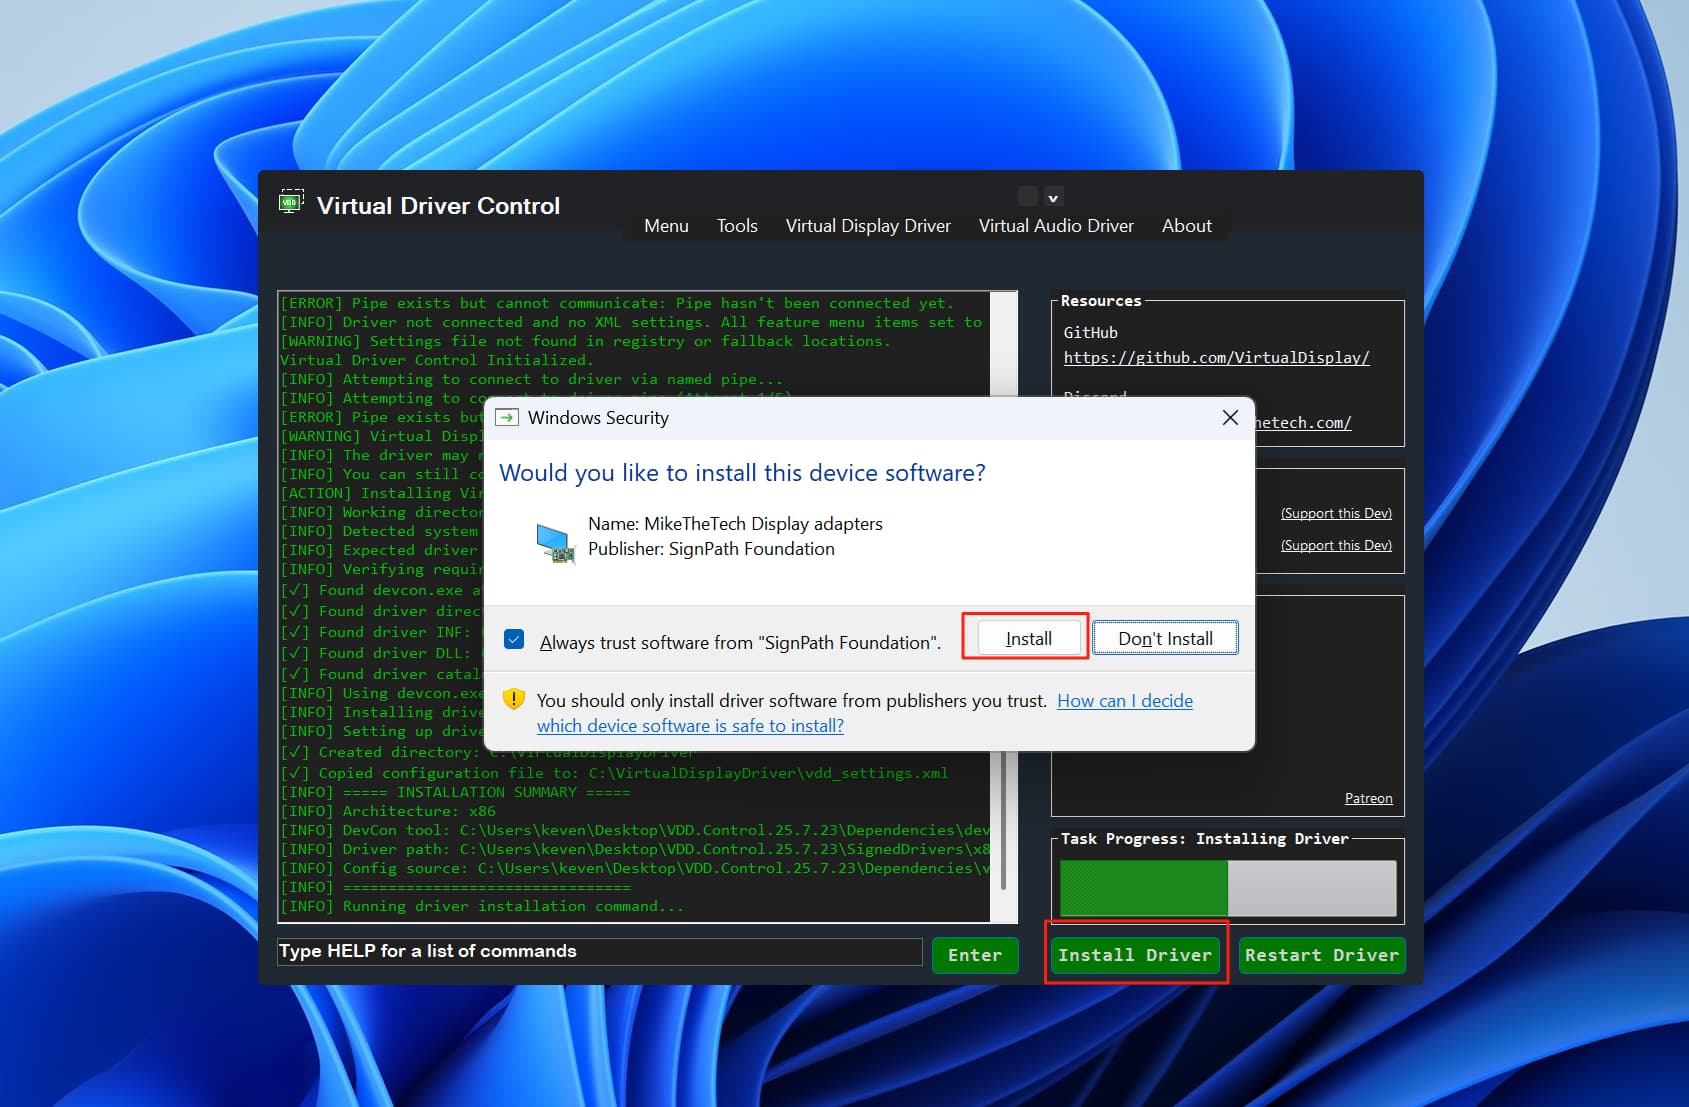This screenshot has width=1689, height=1107.
Task: Expand the chevron dropdown above the menu bar
Action: (x=1053, y=197)
